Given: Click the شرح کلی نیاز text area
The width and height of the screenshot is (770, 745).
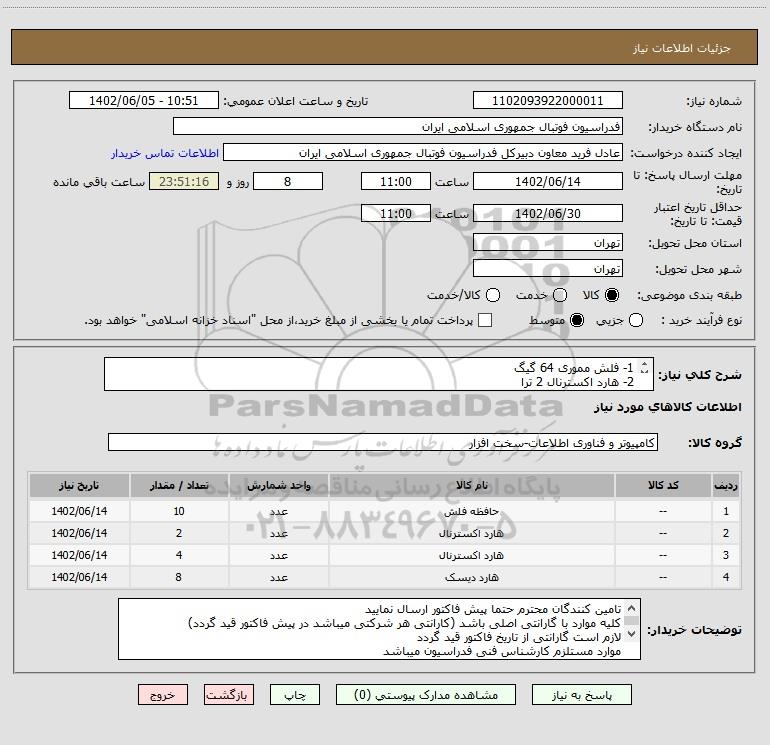Looking at the screenshot, I should tap(379, 374).
